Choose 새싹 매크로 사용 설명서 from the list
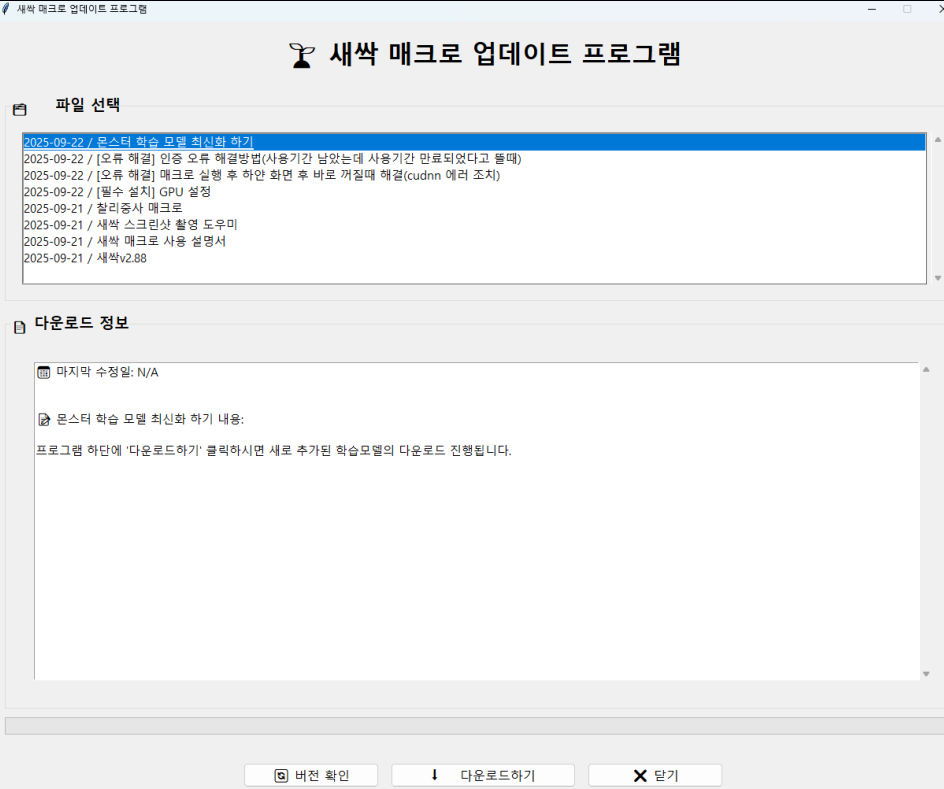 (124, 241)
